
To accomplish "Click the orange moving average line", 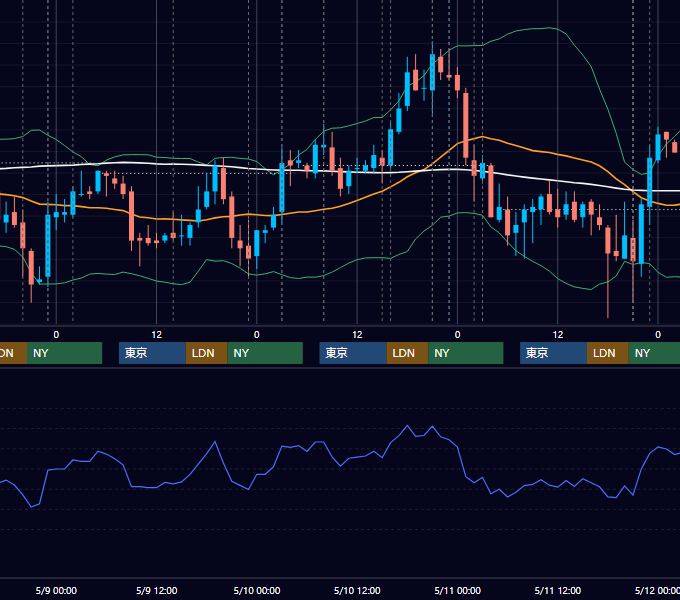I will (x=533, y=150).
